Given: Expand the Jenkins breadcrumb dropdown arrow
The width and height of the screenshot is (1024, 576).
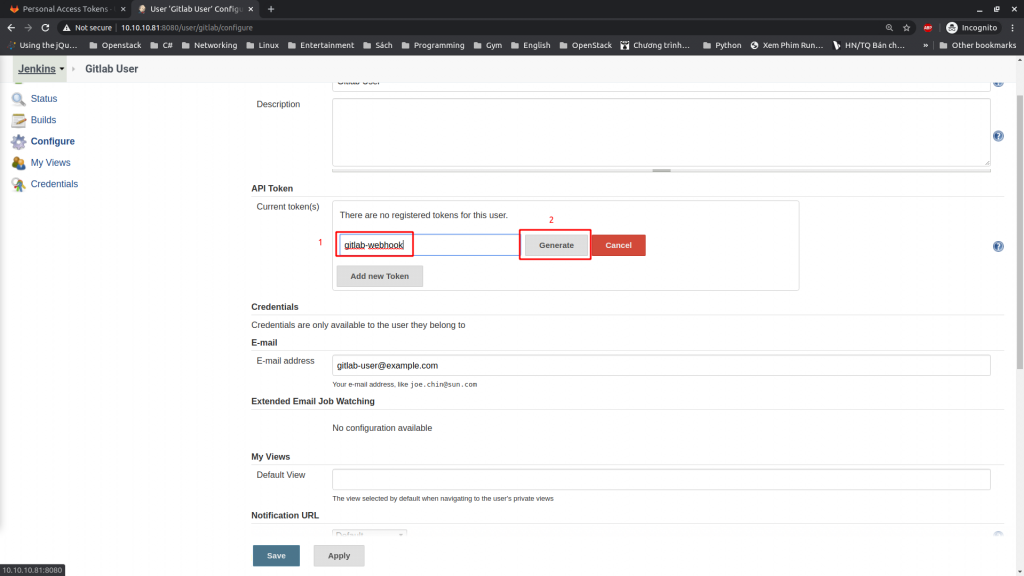Looking at the screenshot, I should click(62, 69).
